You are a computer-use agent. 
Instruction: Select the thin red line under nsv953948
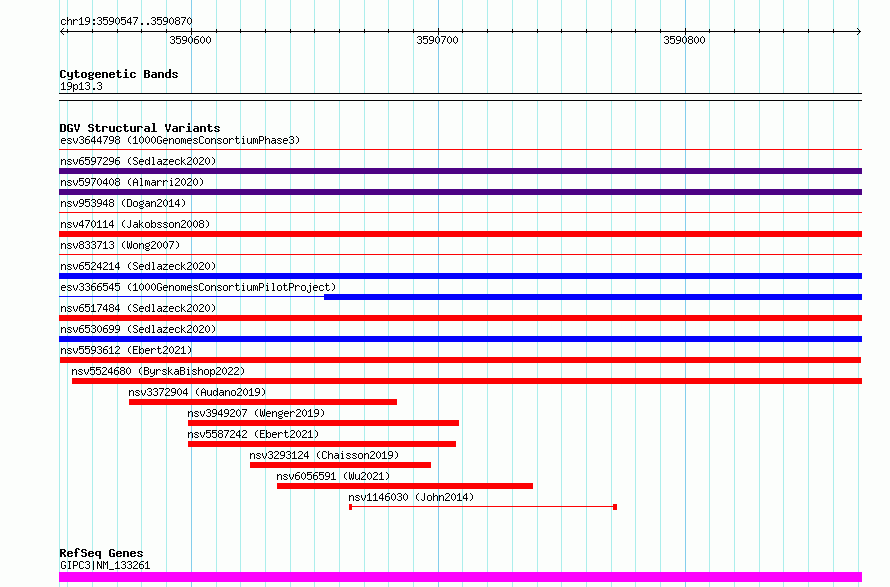coord(460,213)
